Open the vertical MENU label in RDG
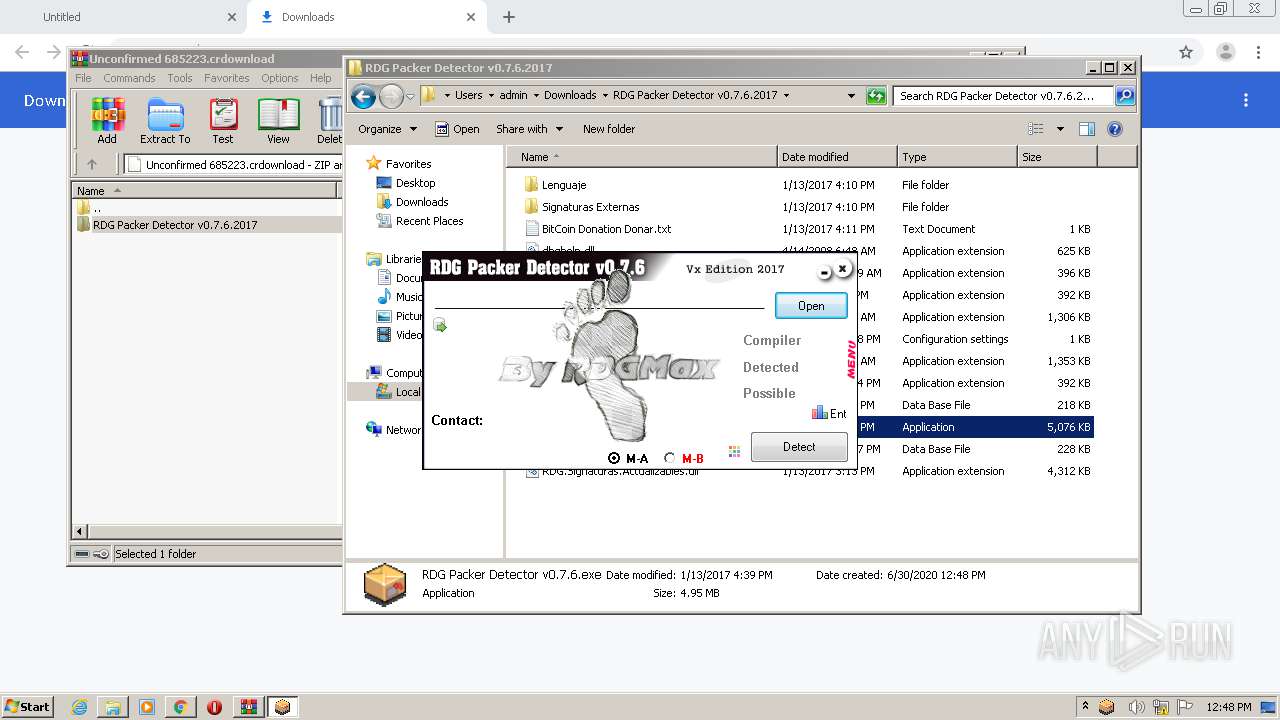The image size is (1280, 720). [x=852, y=360]
